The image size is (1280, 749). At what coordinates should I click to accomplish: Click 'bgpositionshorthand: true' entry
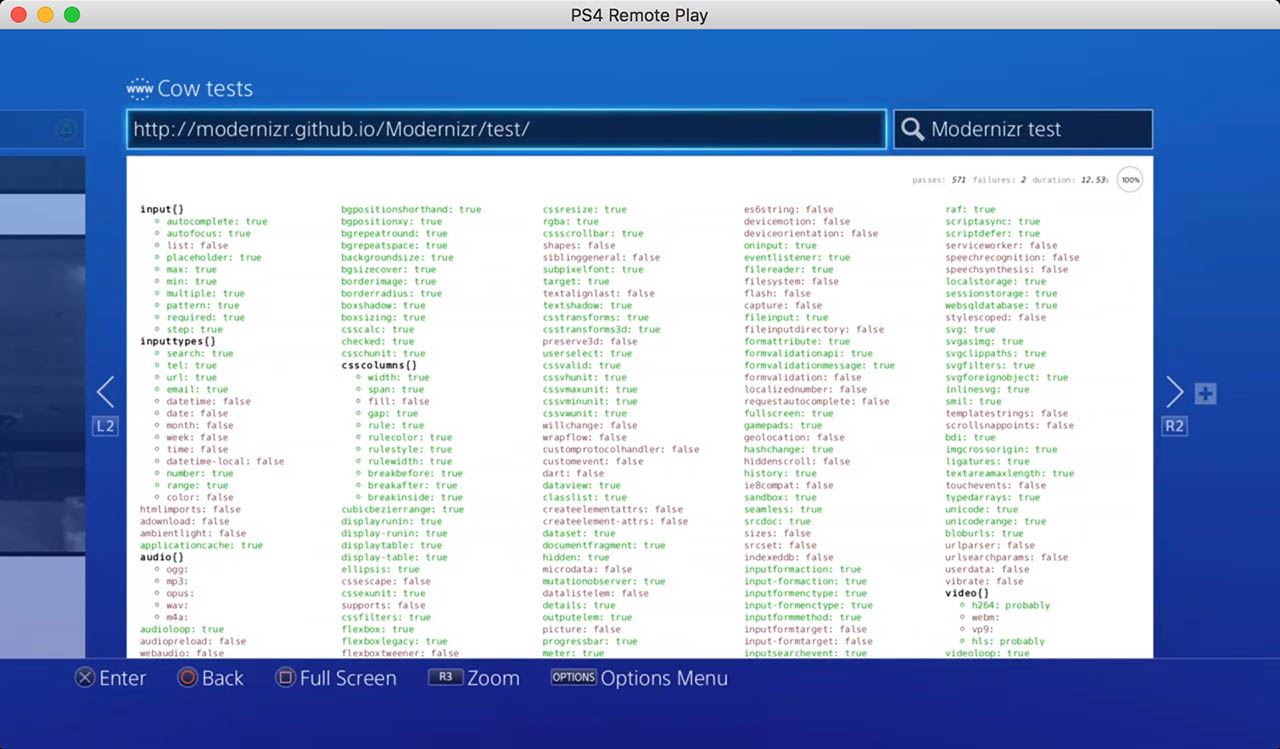pos(411,210)
